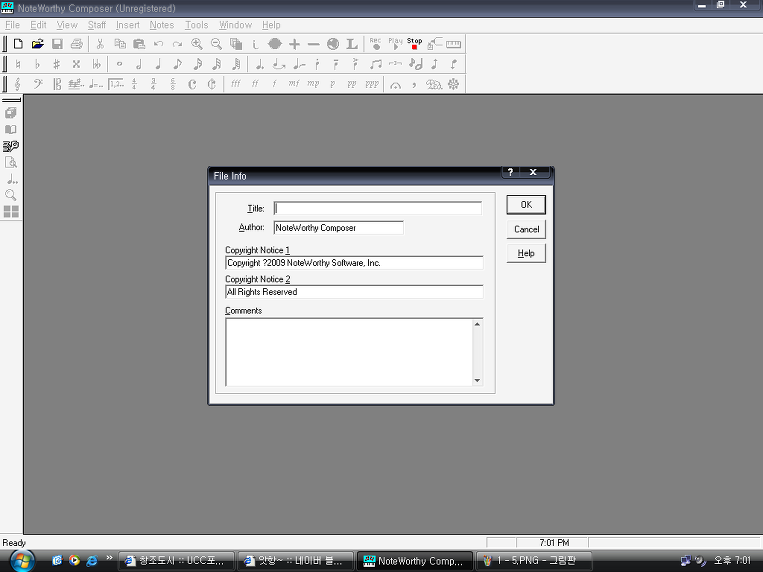Viewport: 763px width, 572px height.
Task: Click the Play button in toolbar
Action: point(395,44)
